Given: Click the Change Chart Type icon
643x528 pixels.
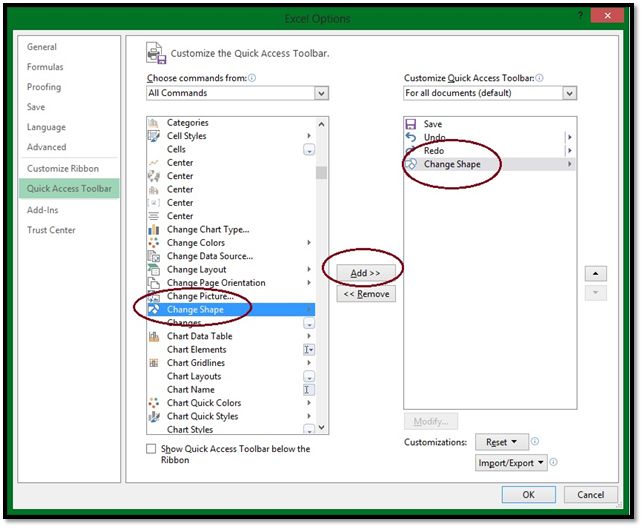Looking at the screenshot, I should [154, 230].
